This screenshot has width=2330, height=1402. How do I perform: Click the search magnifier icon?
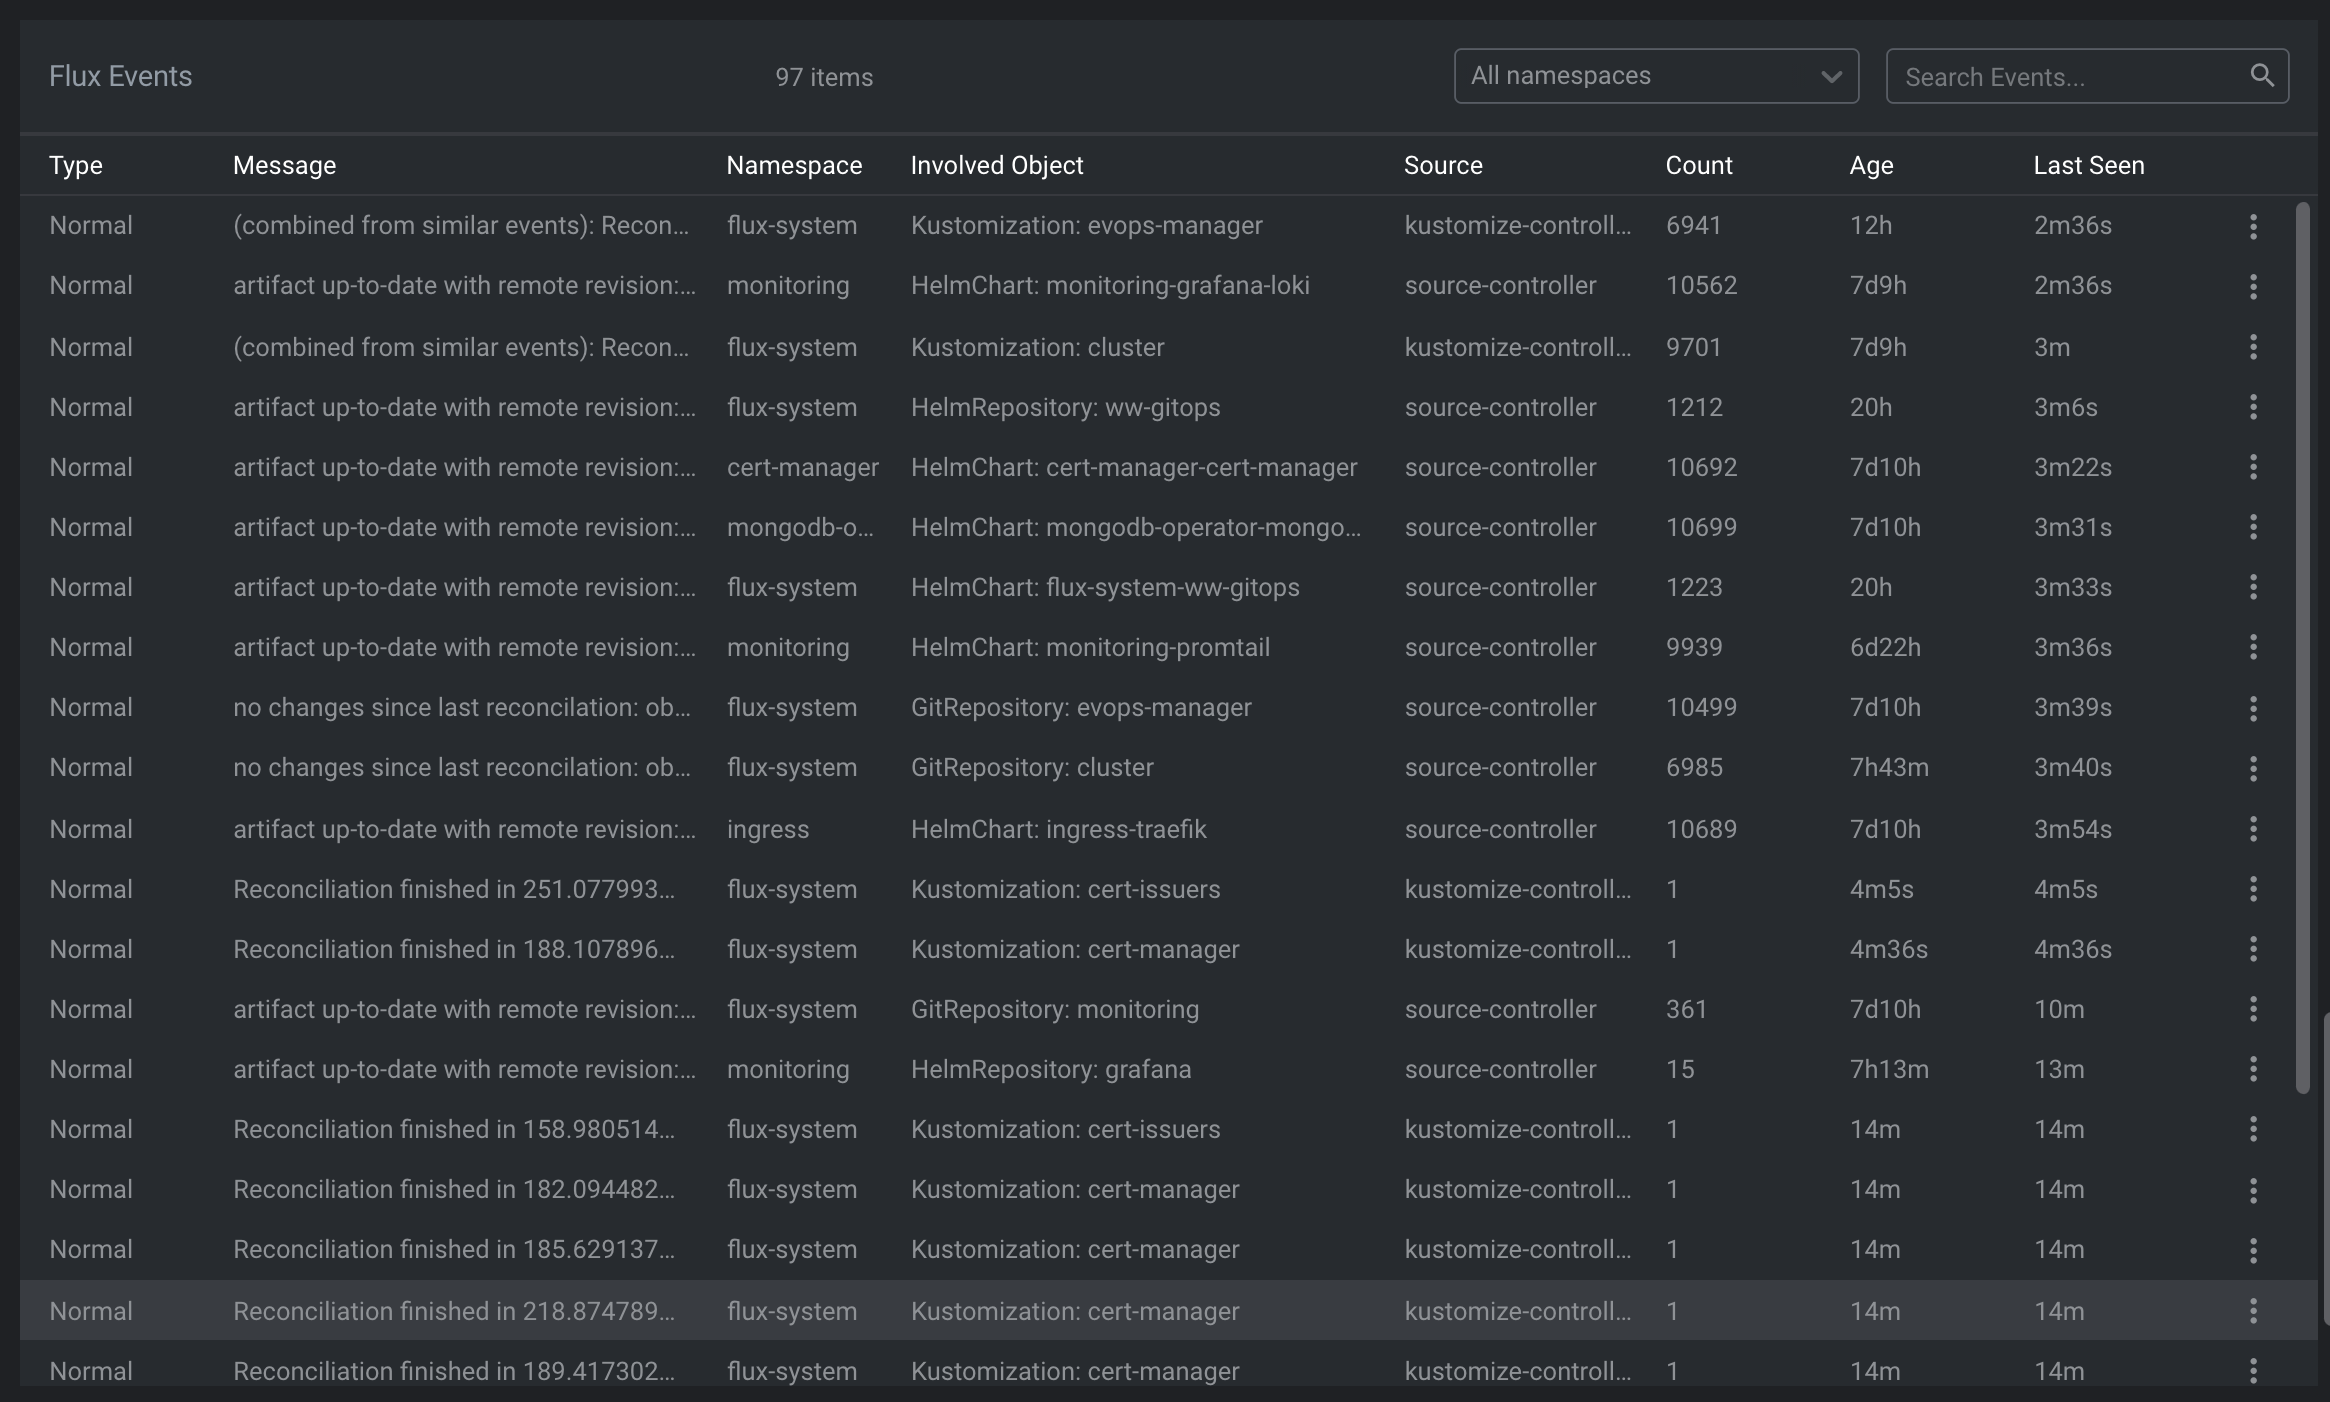(2261, 76)
